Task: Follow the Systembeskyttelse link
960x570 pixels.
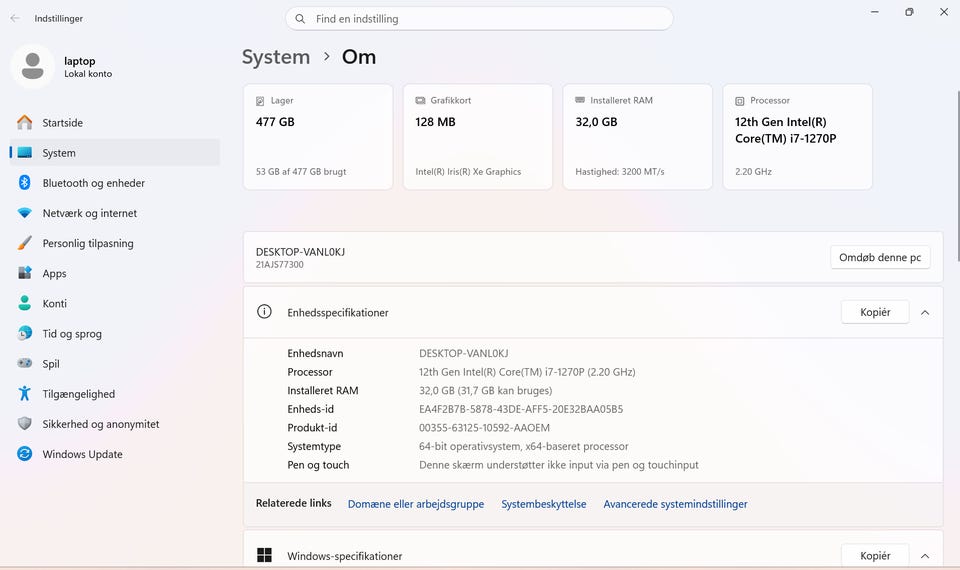Action: [x=544, y=504]
